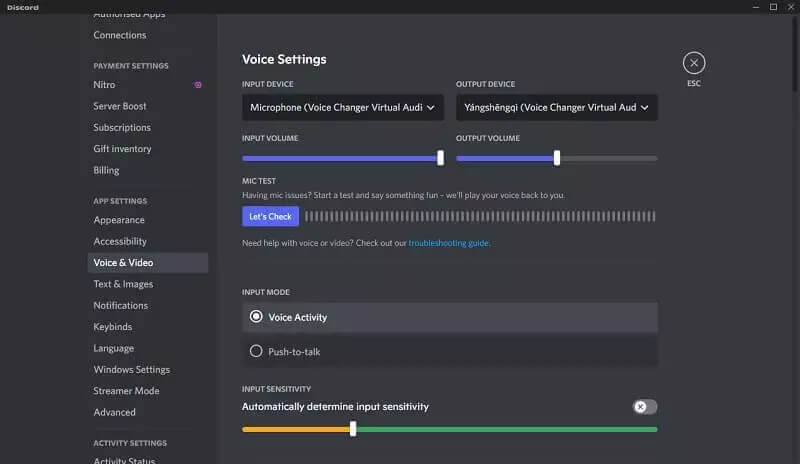Select Push-to-talk input mode
Viewport: 800px width, 464px height.
click(256, 351)
